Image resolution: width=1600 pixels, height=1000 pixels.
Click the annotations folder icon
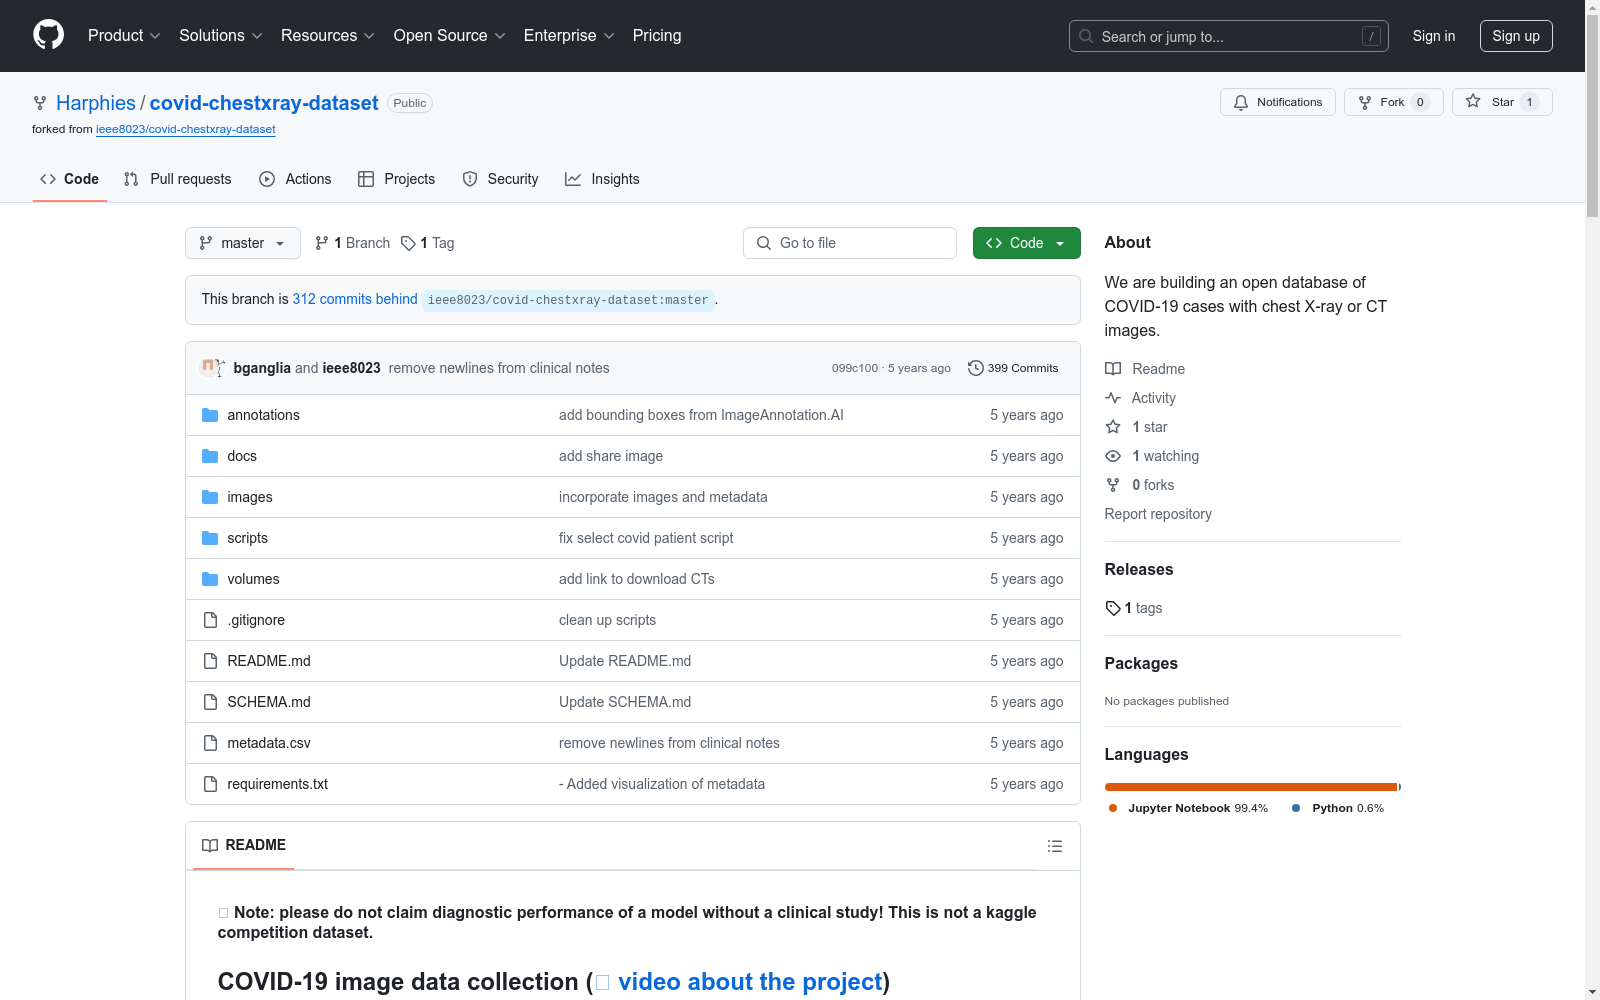point(210,415)
